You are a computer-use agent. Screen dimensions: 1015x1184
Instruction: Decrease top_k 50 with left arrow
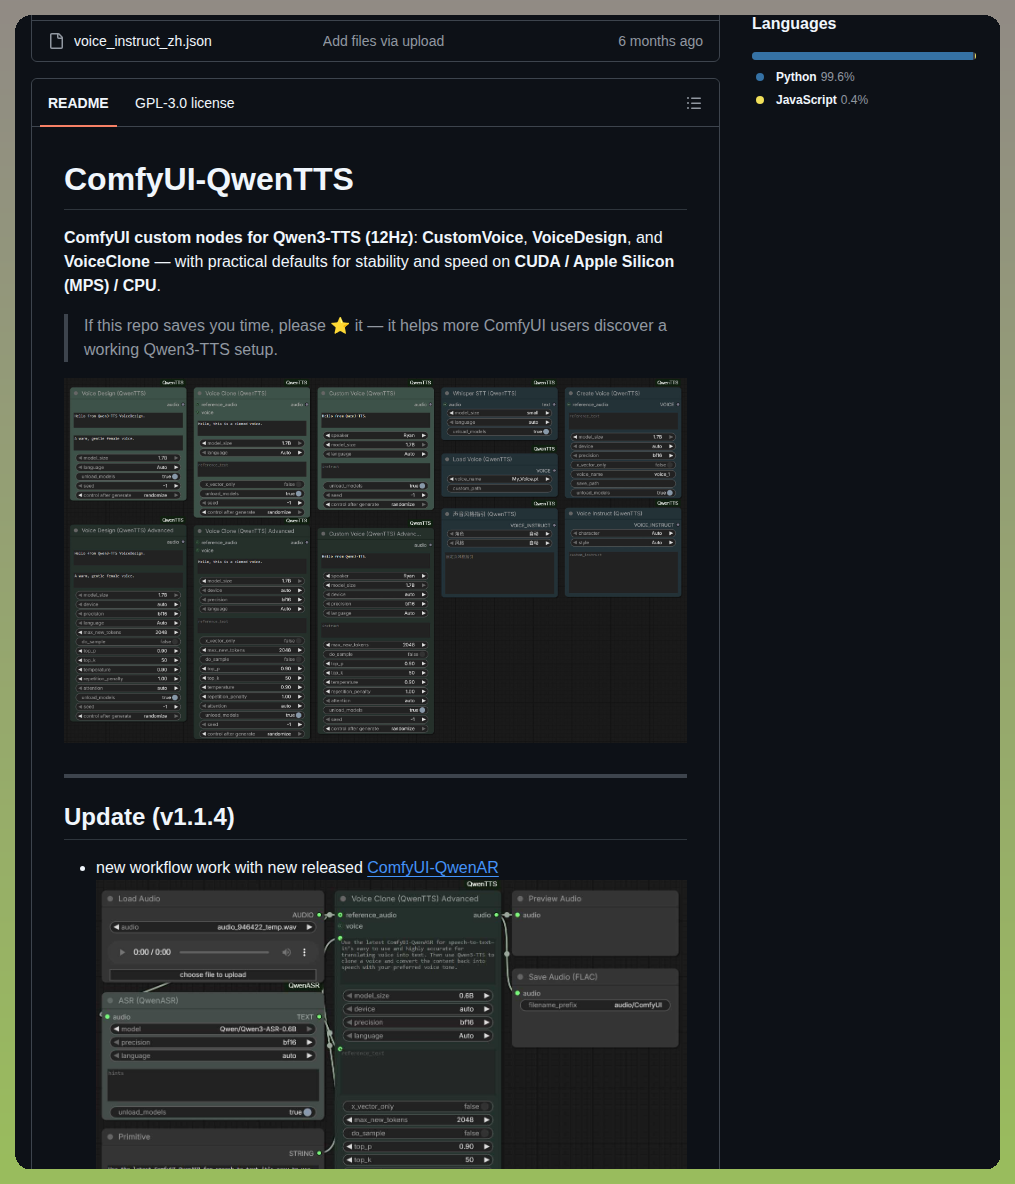coord(349,1160)
